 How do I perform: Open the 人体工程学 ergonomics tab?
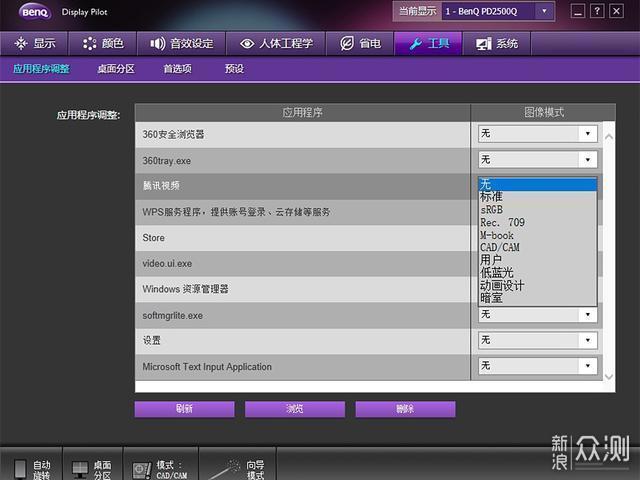276,43
